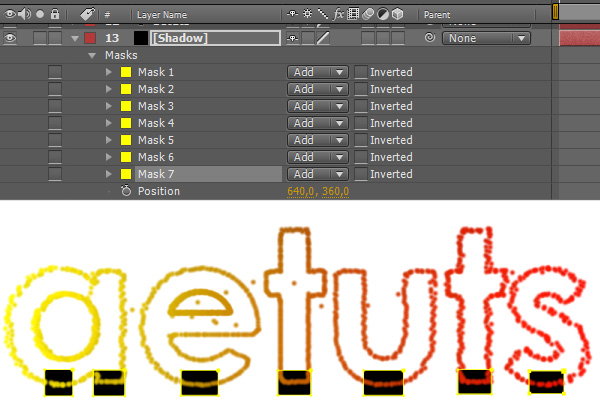Image resolution: width=600 pixels, height=400 pixels.
Task: Open the Add mode dropdown for Mask 6
Action: click(x=318, y=157)
